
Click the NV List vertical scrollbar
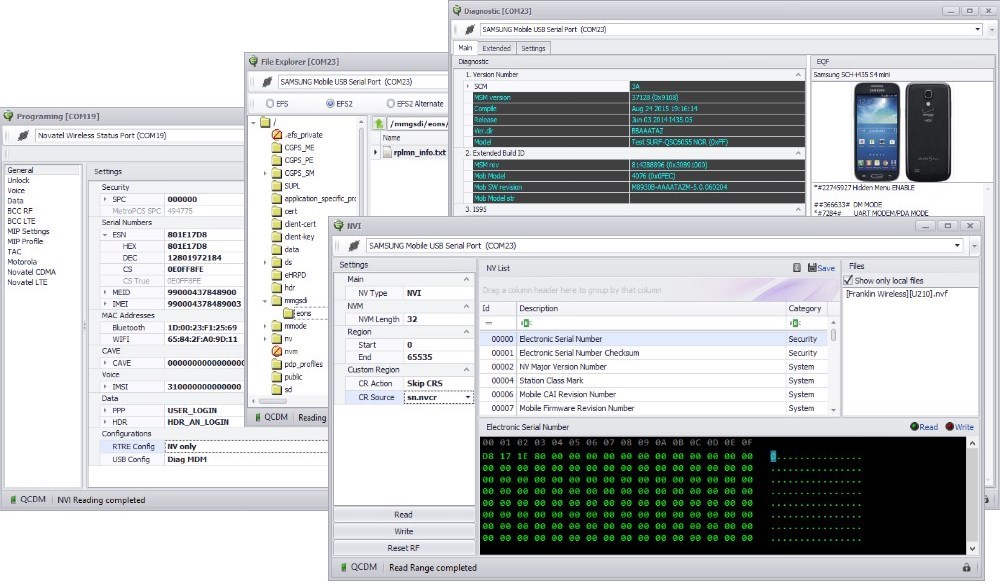pos(833,366)
